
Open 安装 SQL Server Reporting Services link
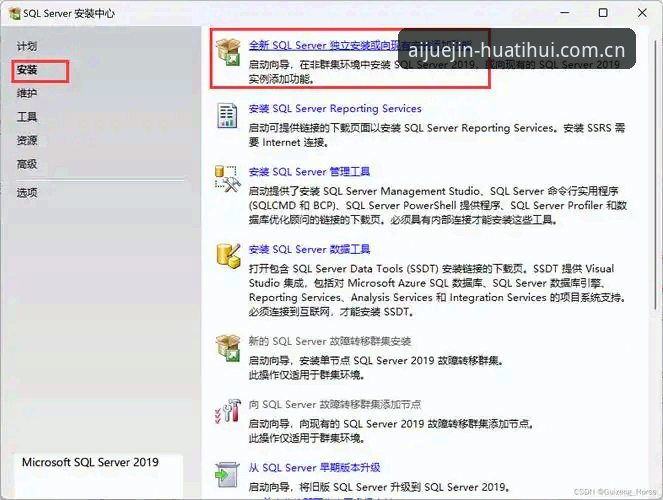click(335, 109)
